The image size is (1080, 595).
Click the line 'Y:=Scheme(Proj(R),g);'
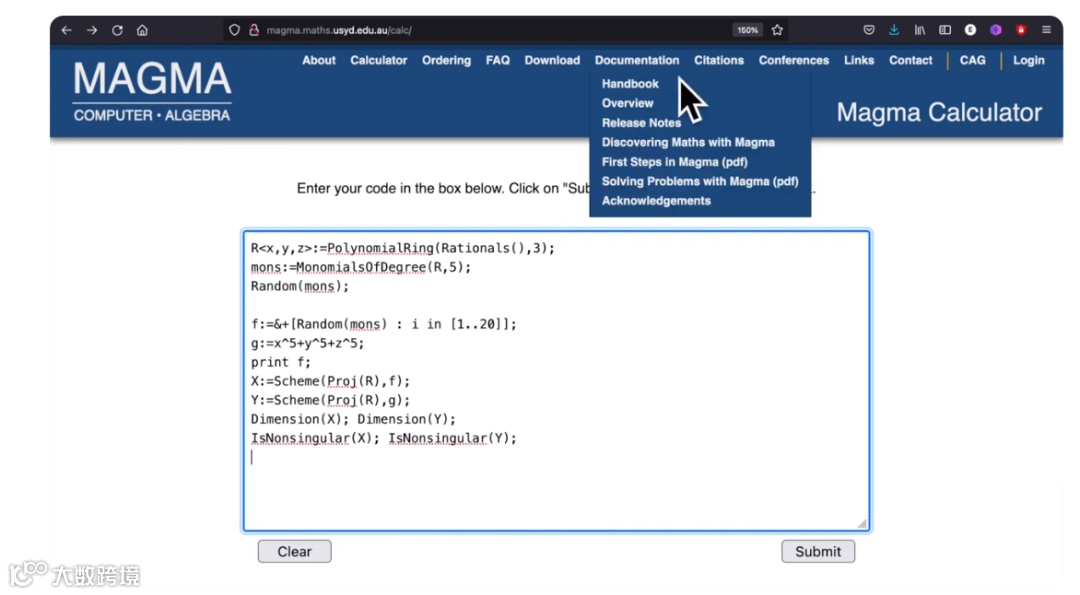(x=330, y=400)
